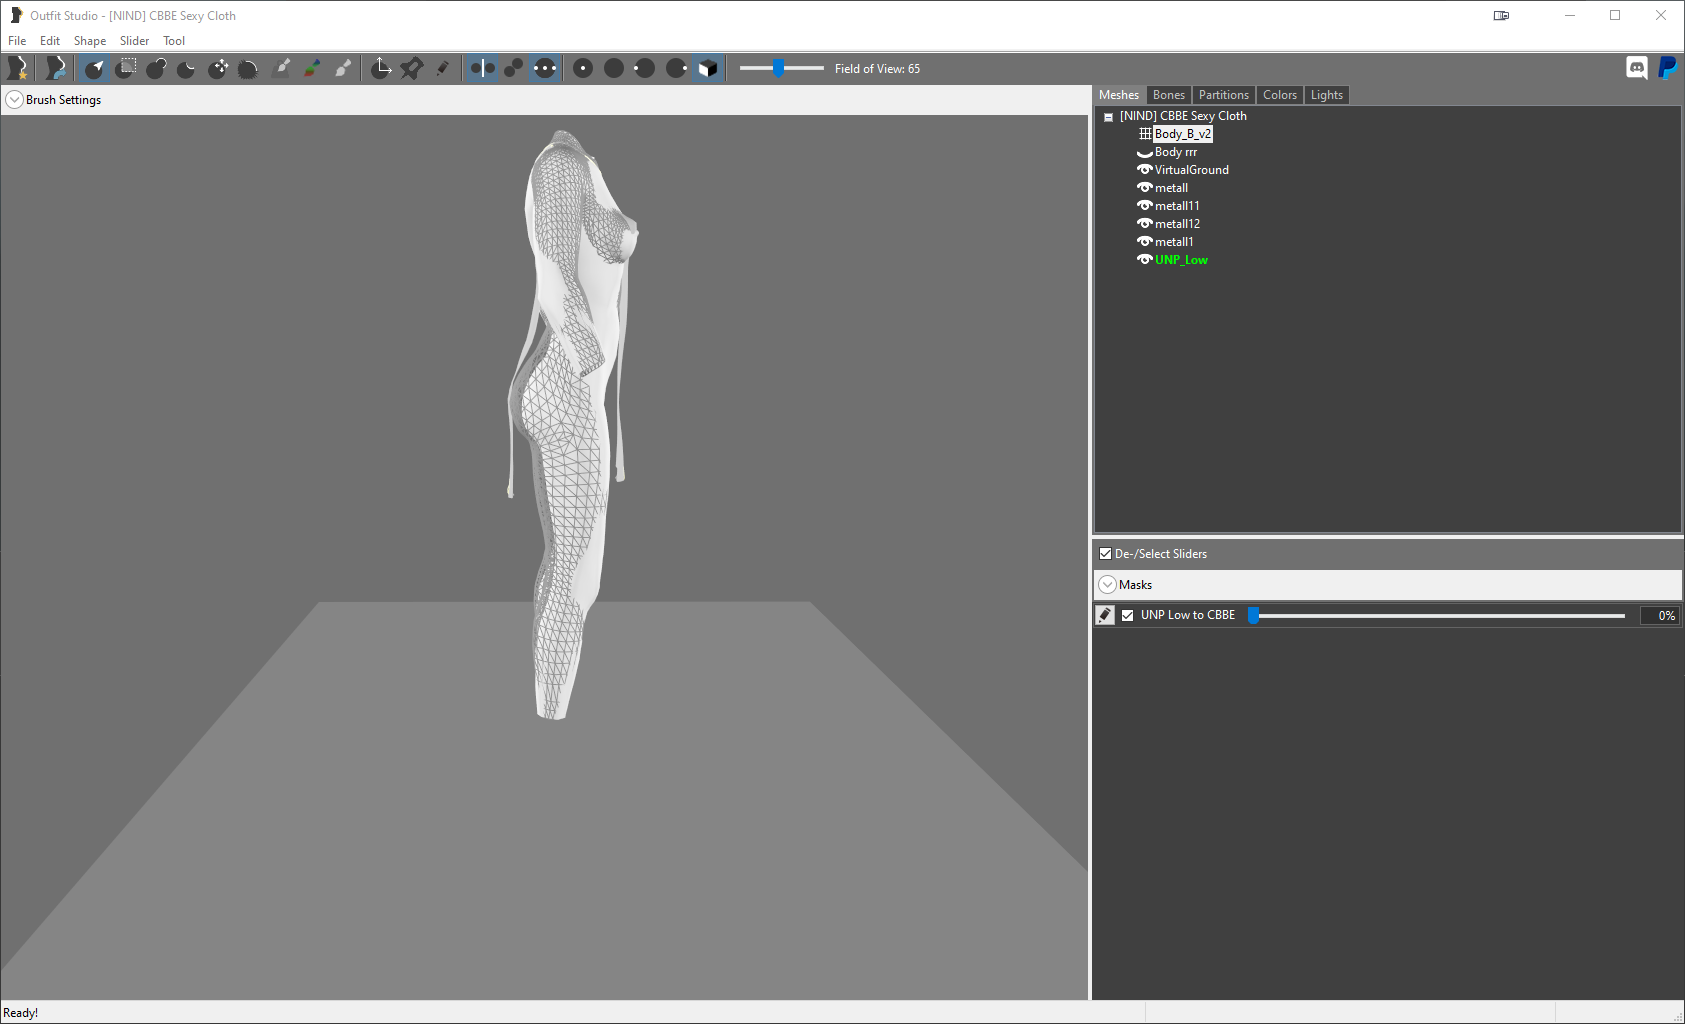The height and width of the screenshot is (1024, 1685).
Task: Hide the metall11 mesh
Action: coord(1145,206)
